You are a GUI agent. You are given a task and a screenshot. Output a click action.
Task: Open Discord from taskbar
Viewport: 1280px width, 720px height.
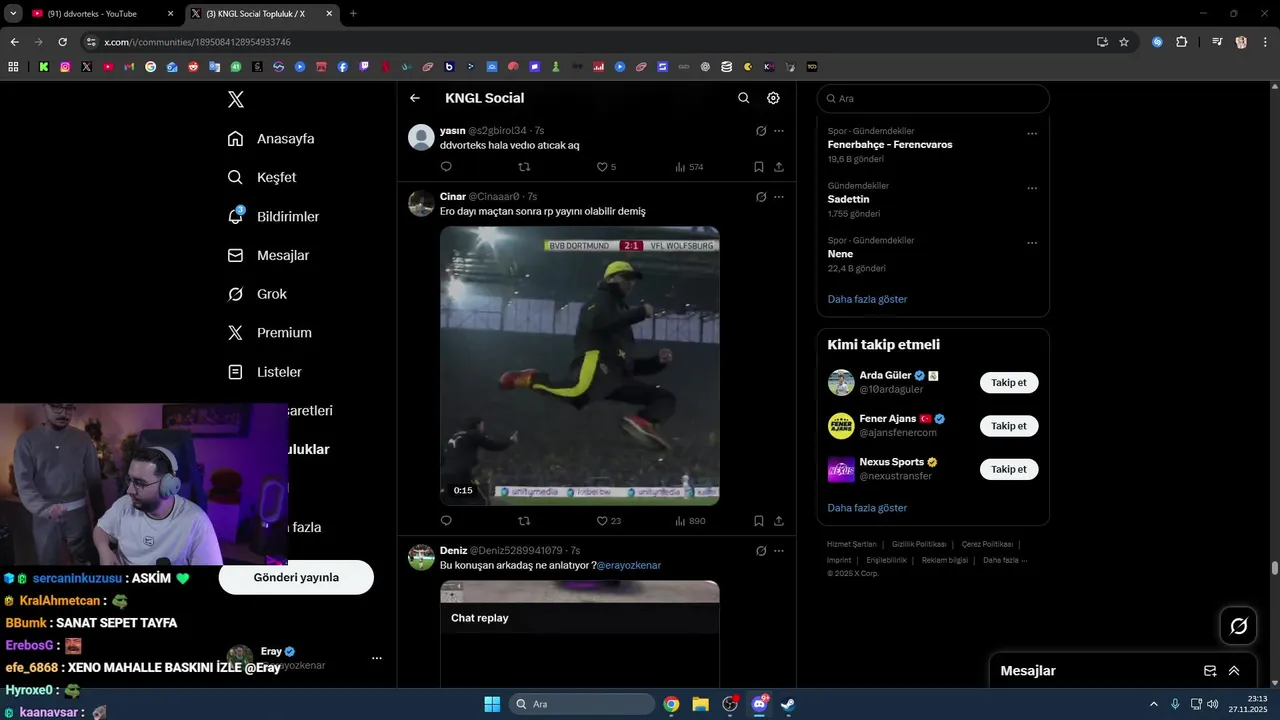pos(759,704)
